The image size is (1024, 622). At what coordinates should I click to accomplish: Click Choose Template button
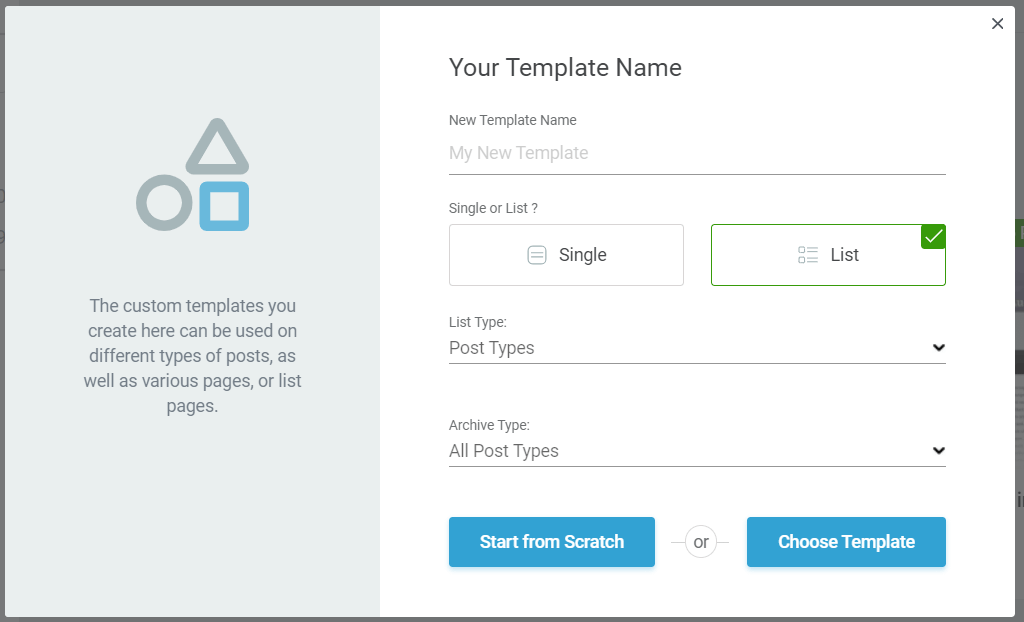[846, 542]
